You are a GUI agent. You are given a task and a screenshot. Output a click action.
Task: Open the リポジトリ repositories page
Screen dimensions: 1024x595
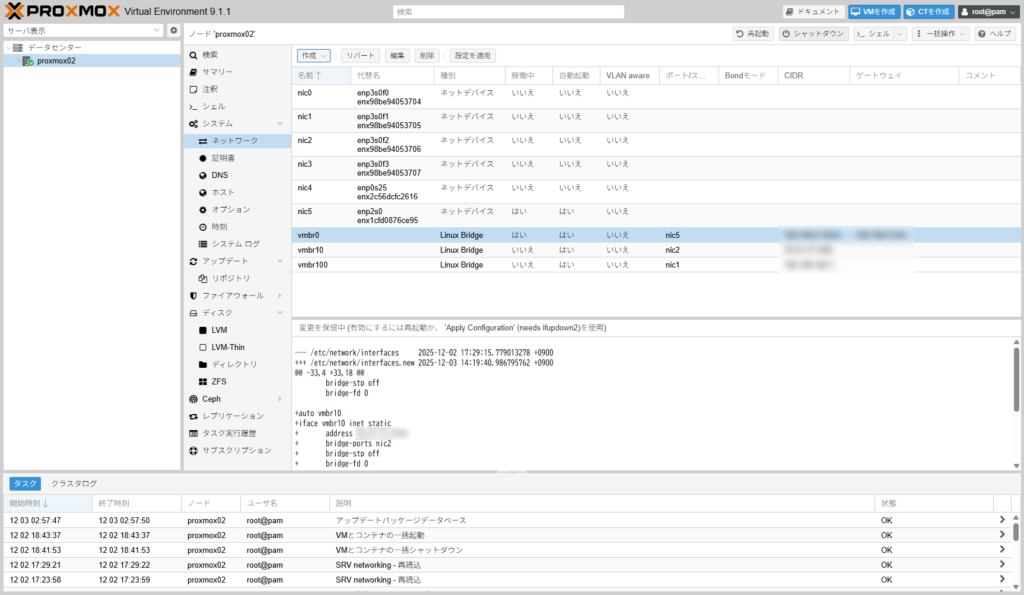230,278
